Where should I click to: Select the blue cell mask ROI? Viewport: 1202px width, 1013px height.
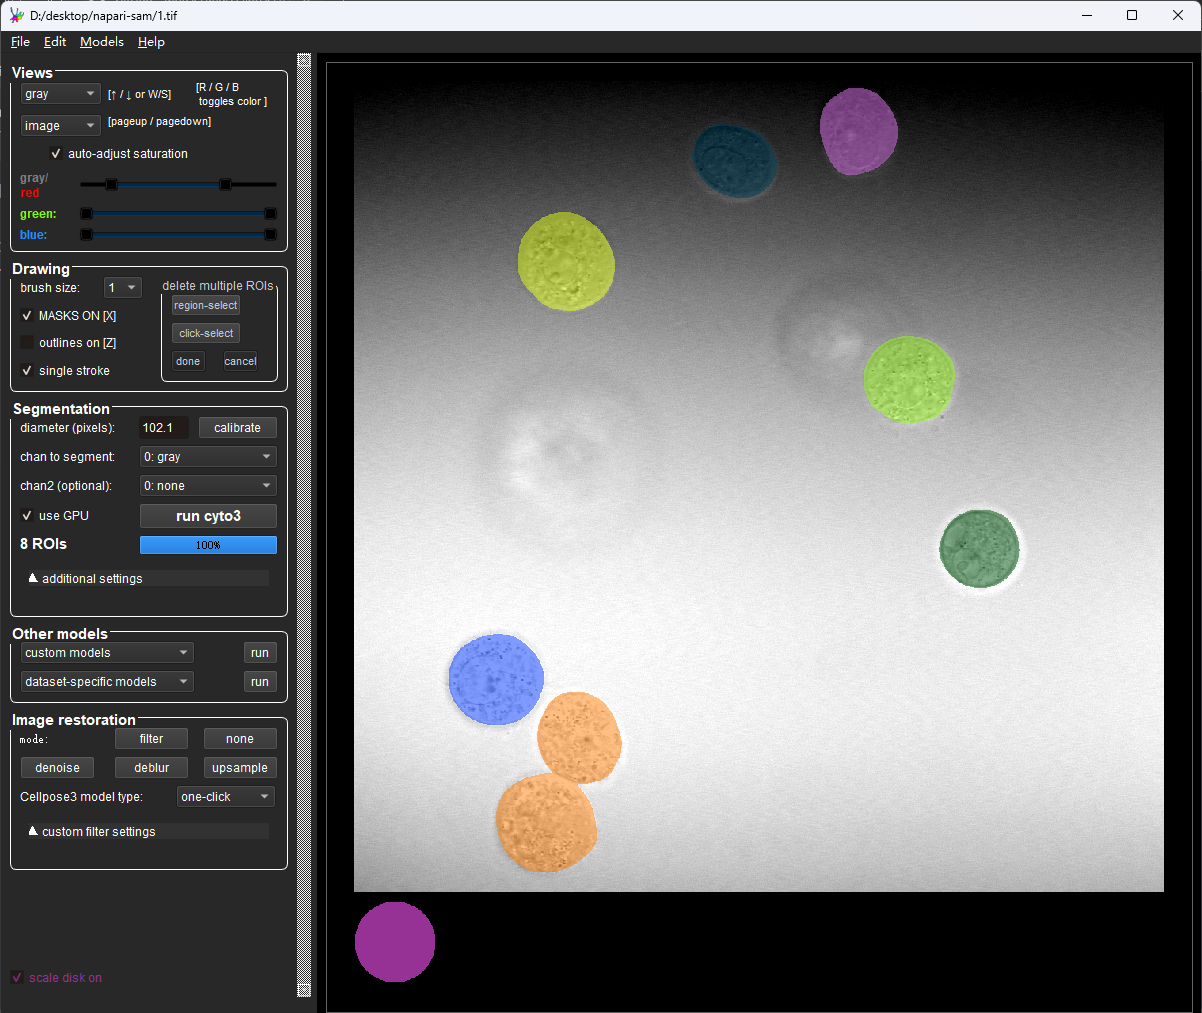(x=496, y=679)
